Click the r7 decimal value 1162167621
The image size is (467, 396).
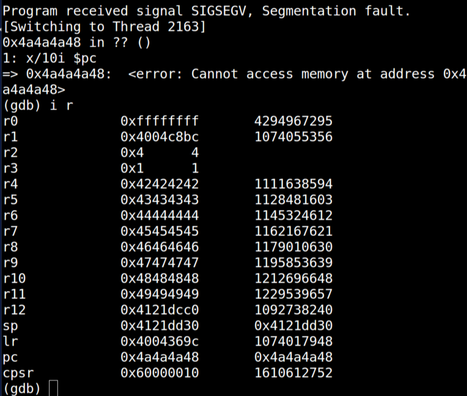[294, 231]
